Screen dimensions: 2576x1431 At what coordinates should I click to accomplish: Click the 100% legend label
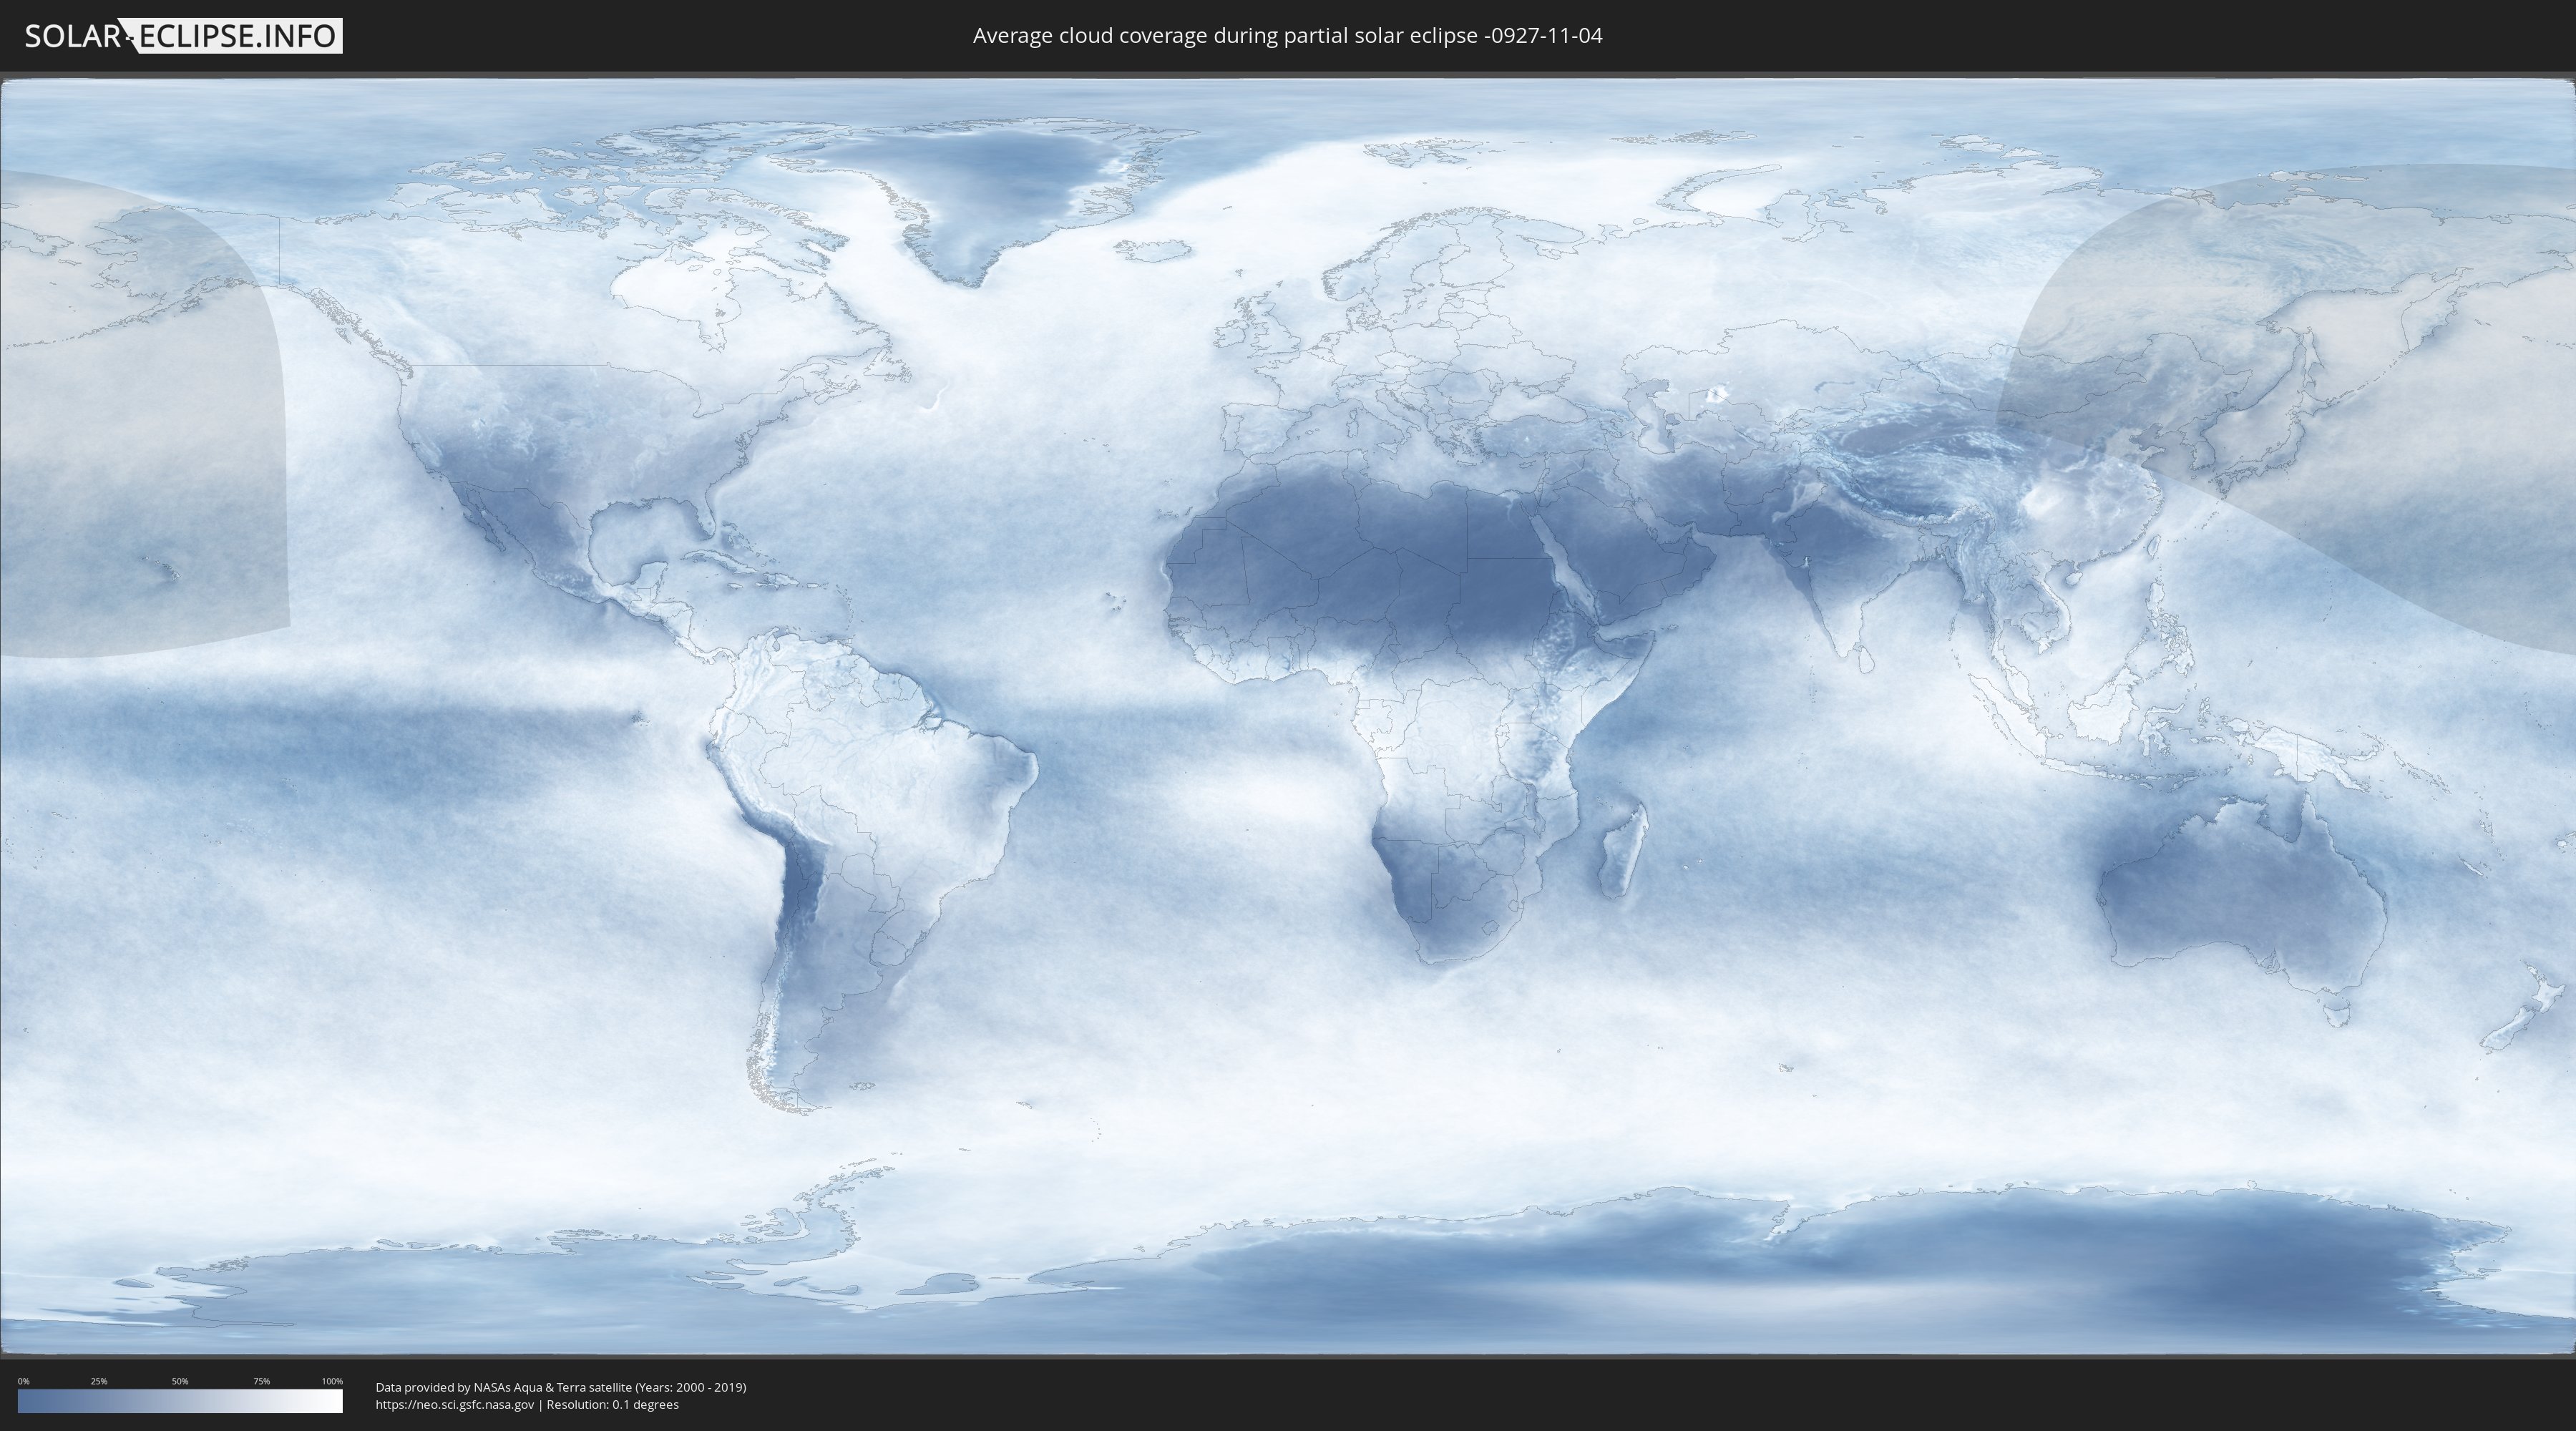click(x=332, y=1381)
